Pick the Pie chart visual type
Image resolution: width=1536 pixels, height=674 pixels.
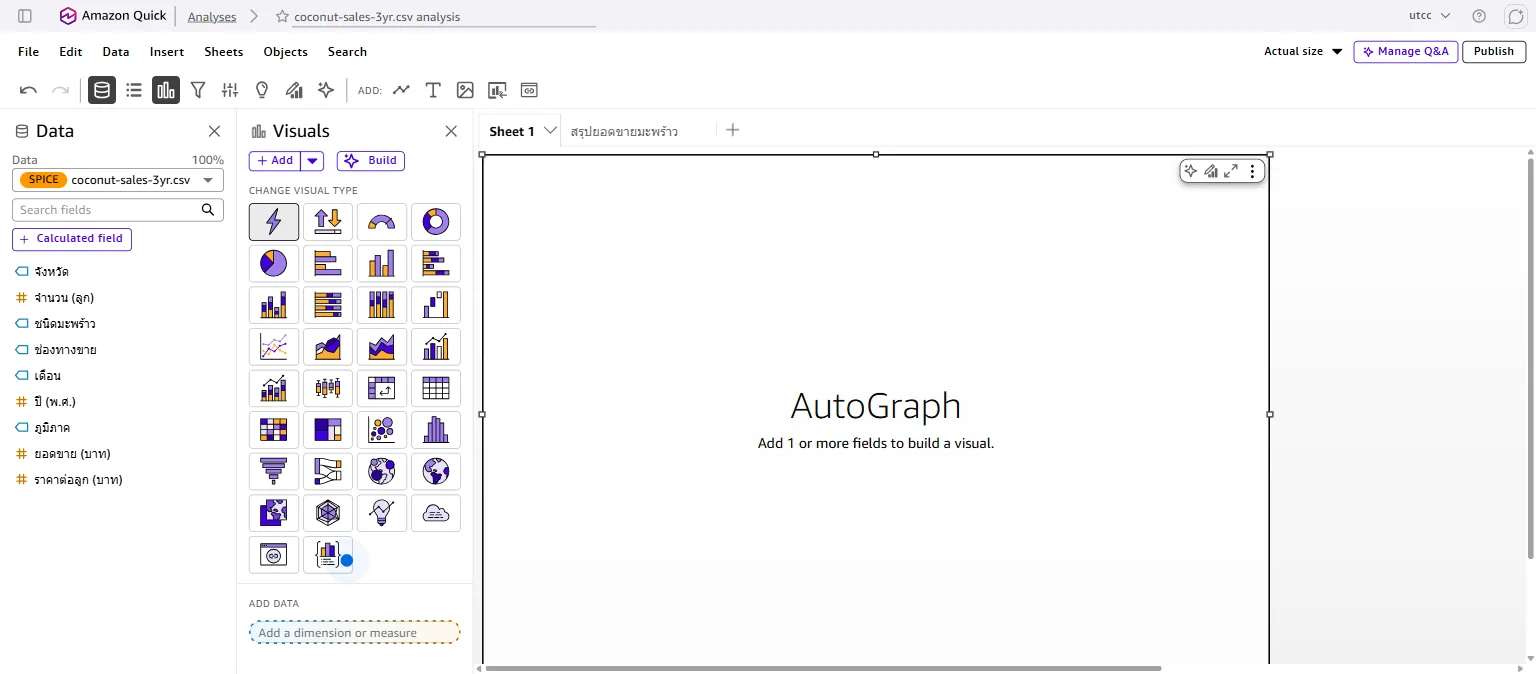pyautogui.click(x=274, y=264)
